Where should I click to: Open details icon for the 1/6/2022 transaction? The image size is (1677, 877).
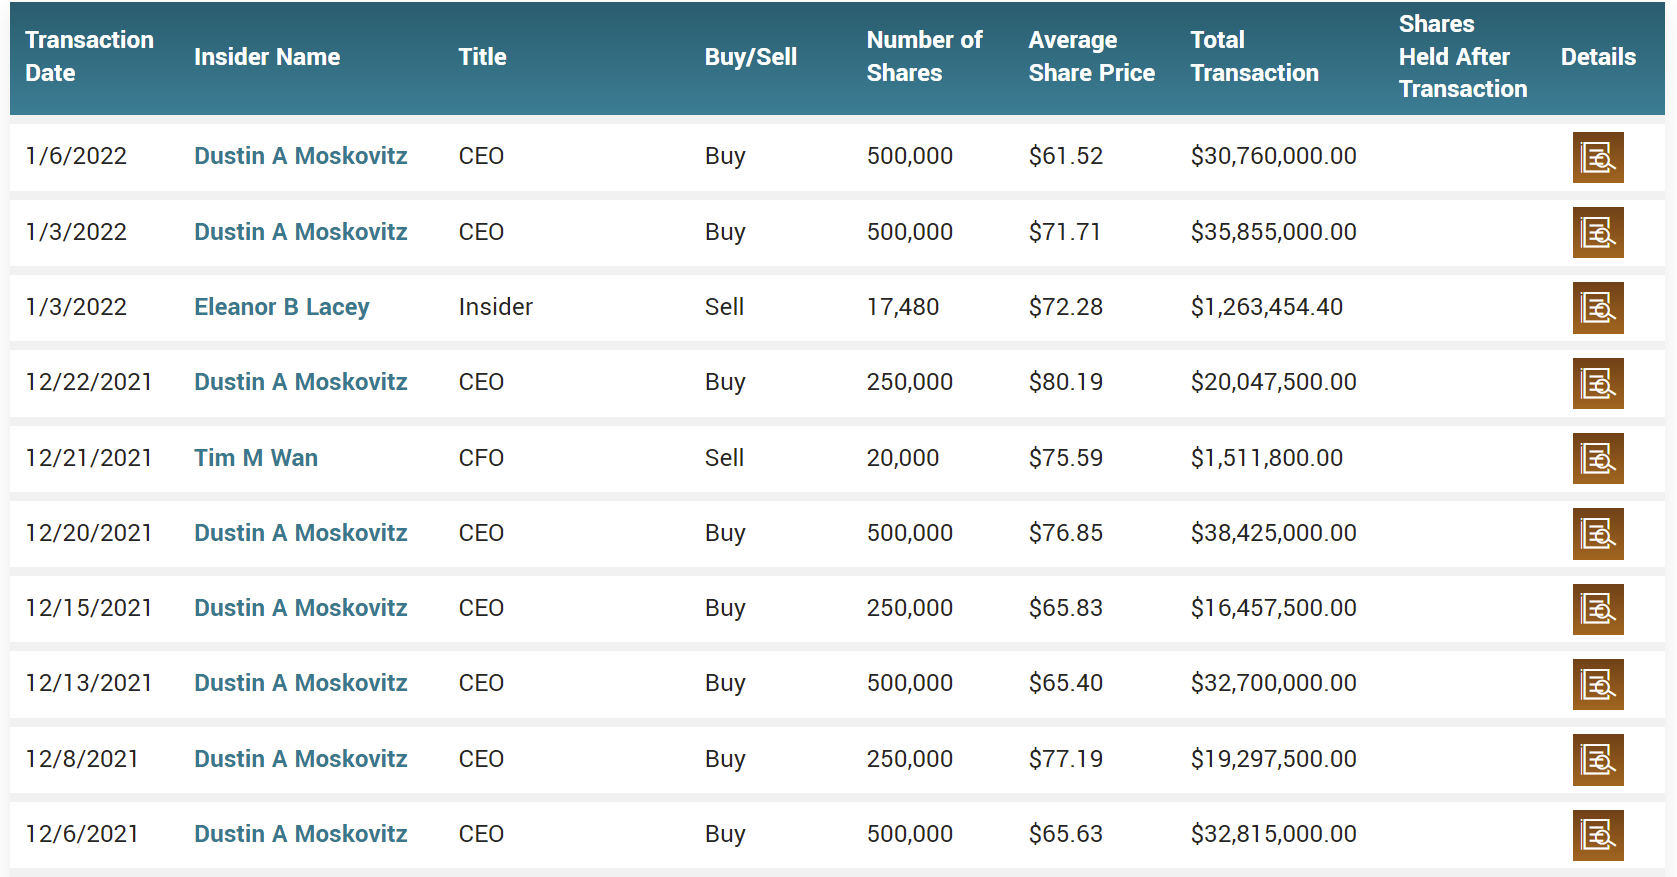click(x=1598, y=157)
